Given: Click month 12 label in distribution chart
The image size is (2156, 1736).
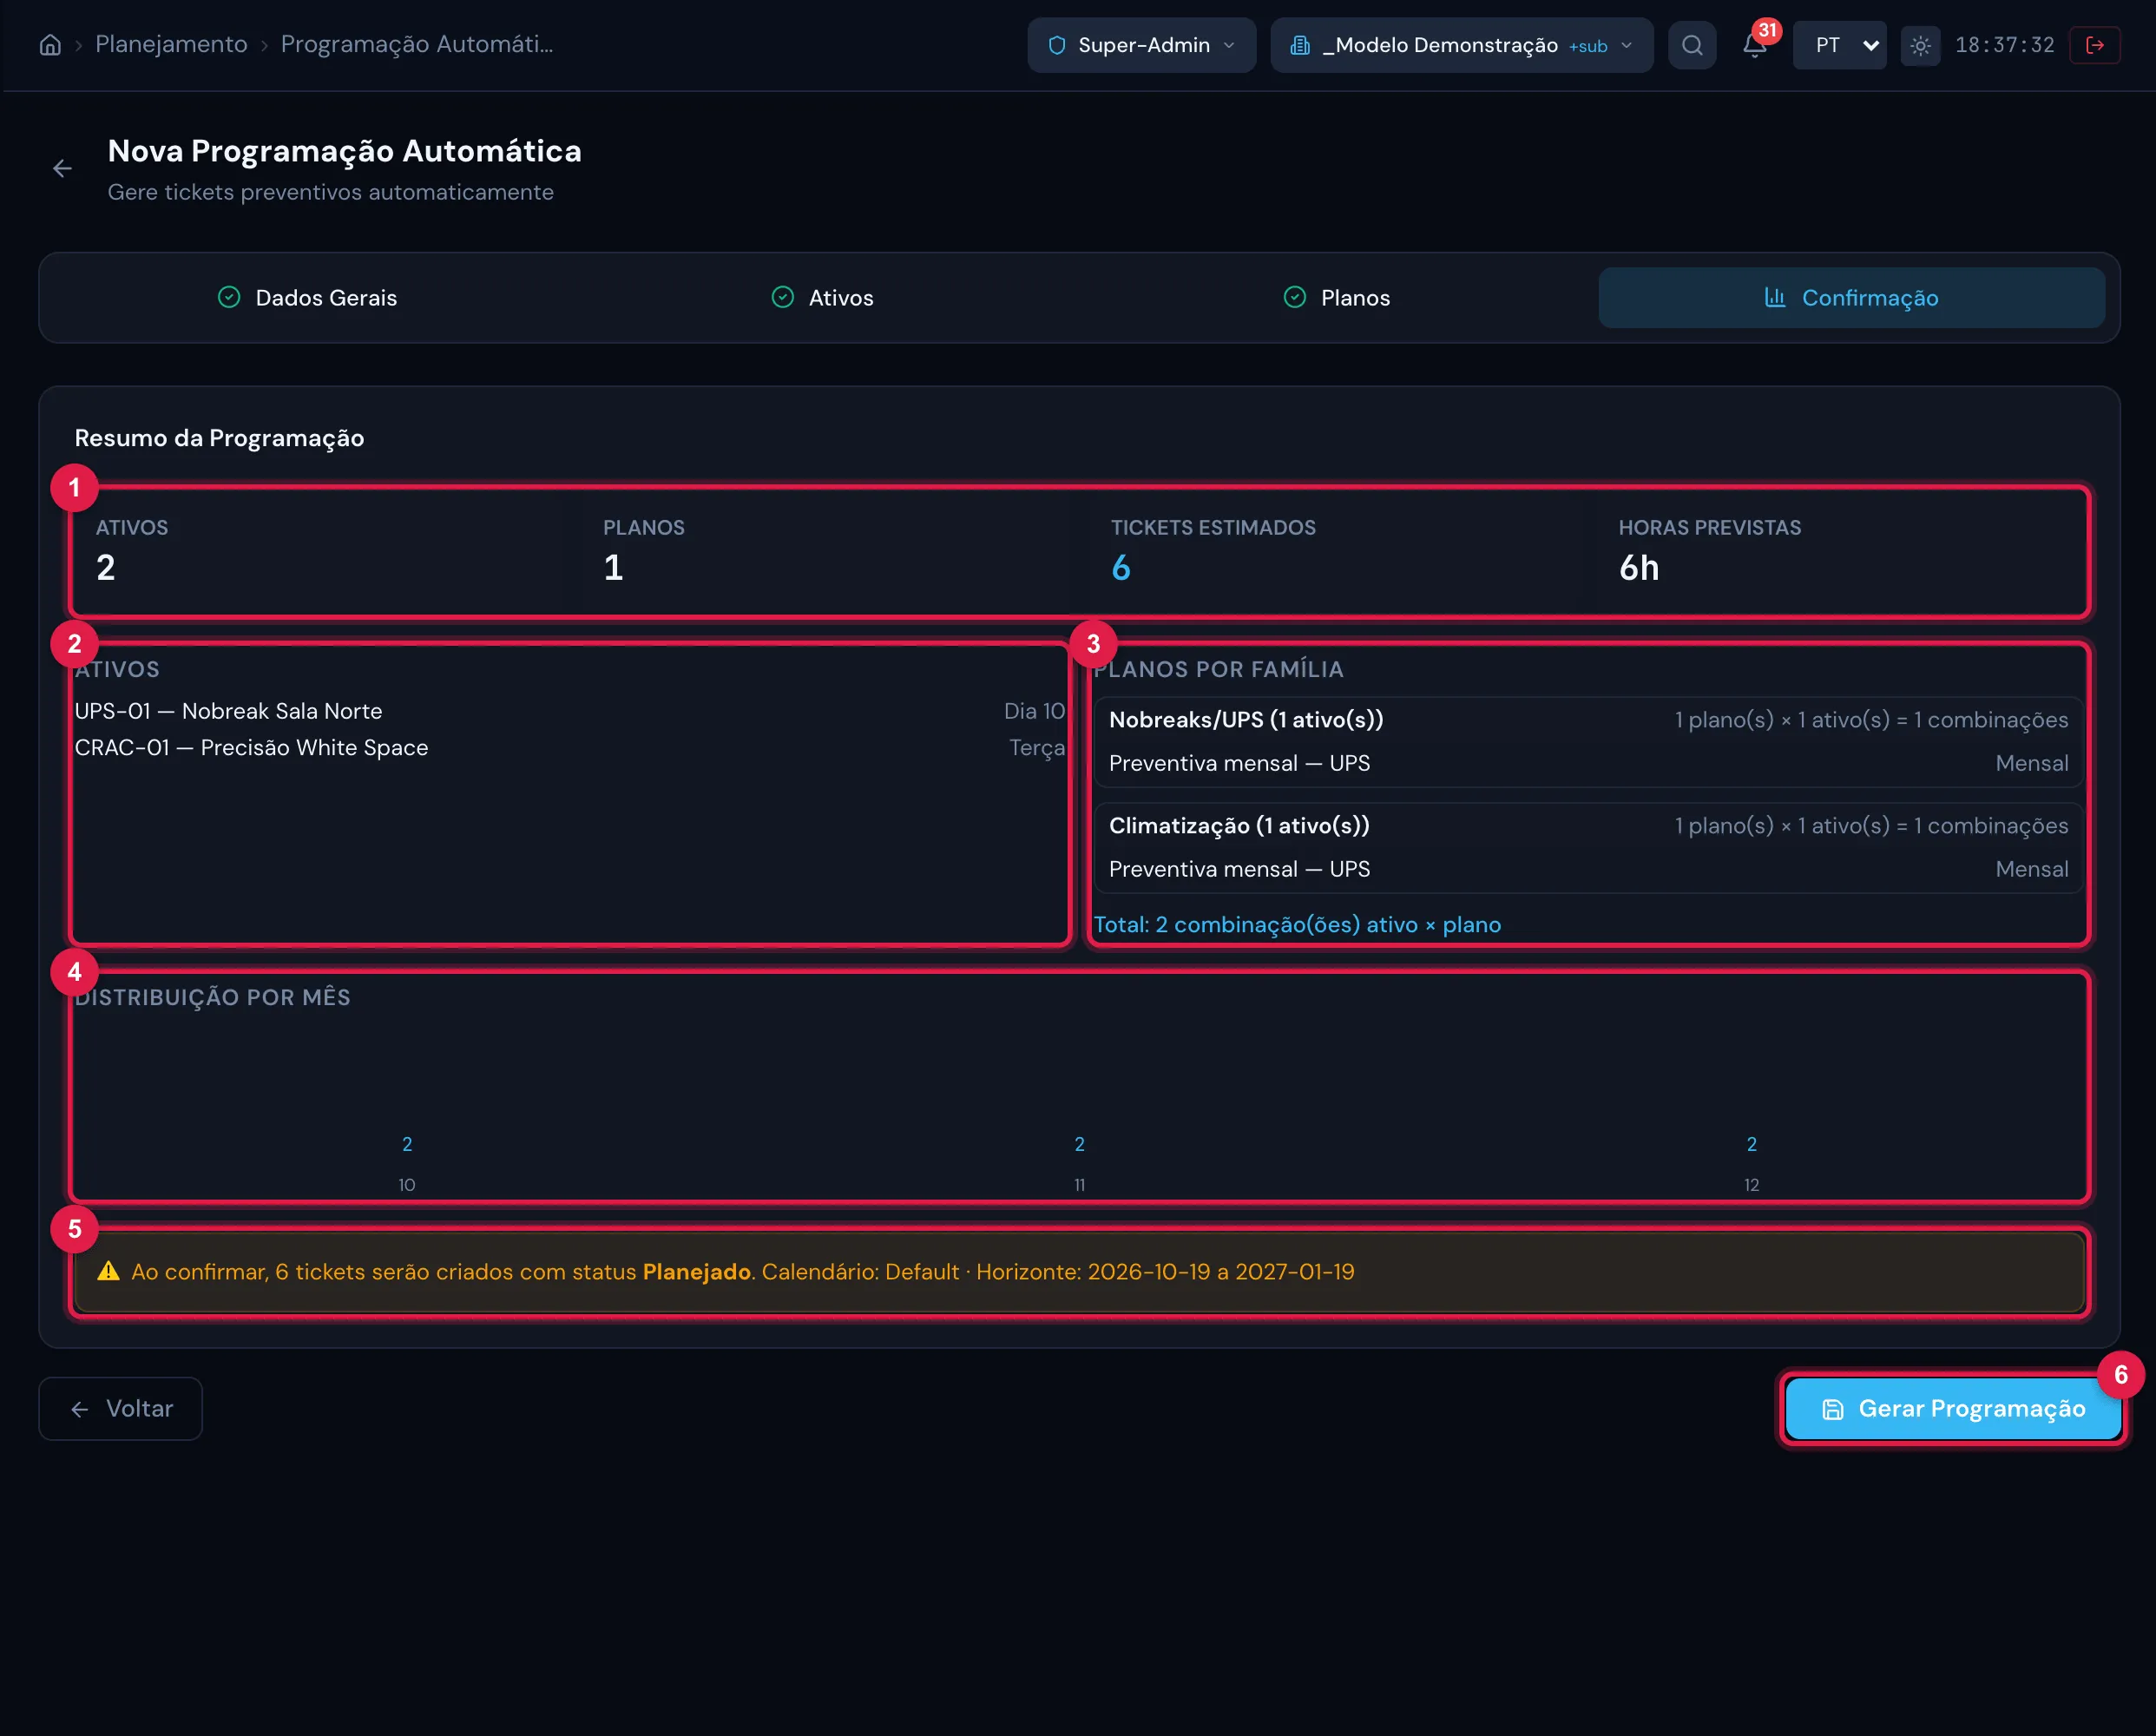Looking at the screenshot, I should tap(1751, 1185).
